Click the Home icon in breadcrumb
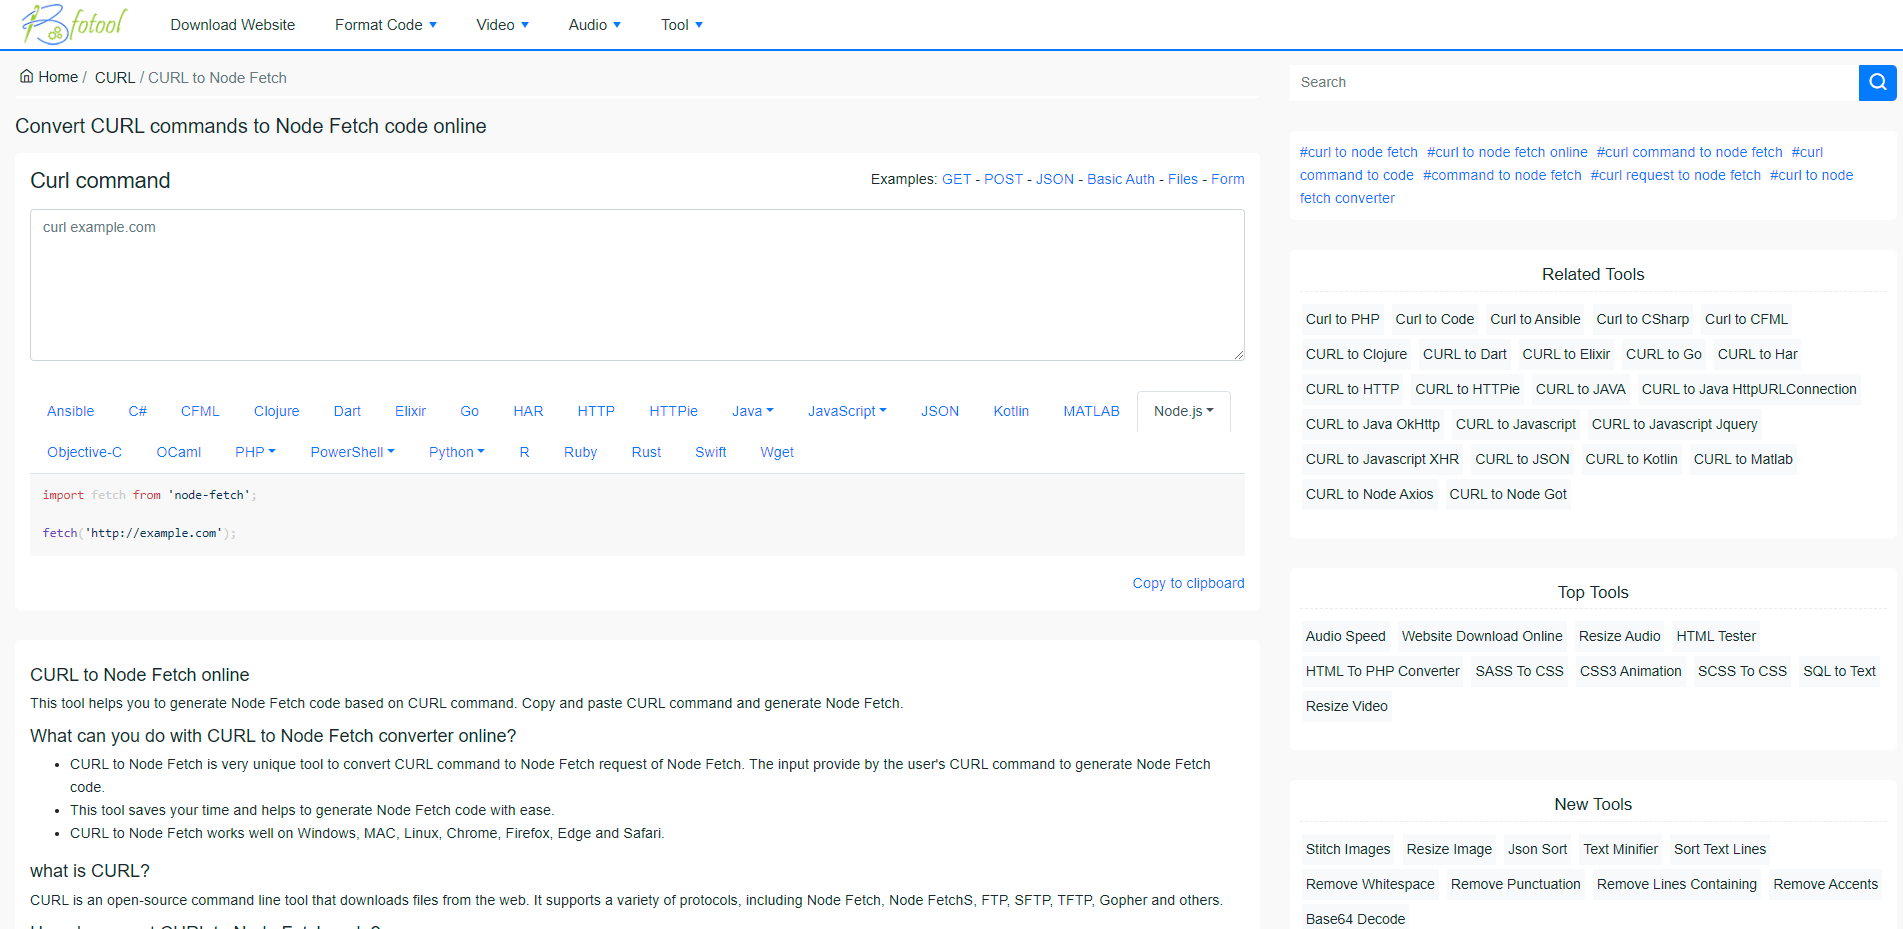The image size is (1903, 929). 27,77
